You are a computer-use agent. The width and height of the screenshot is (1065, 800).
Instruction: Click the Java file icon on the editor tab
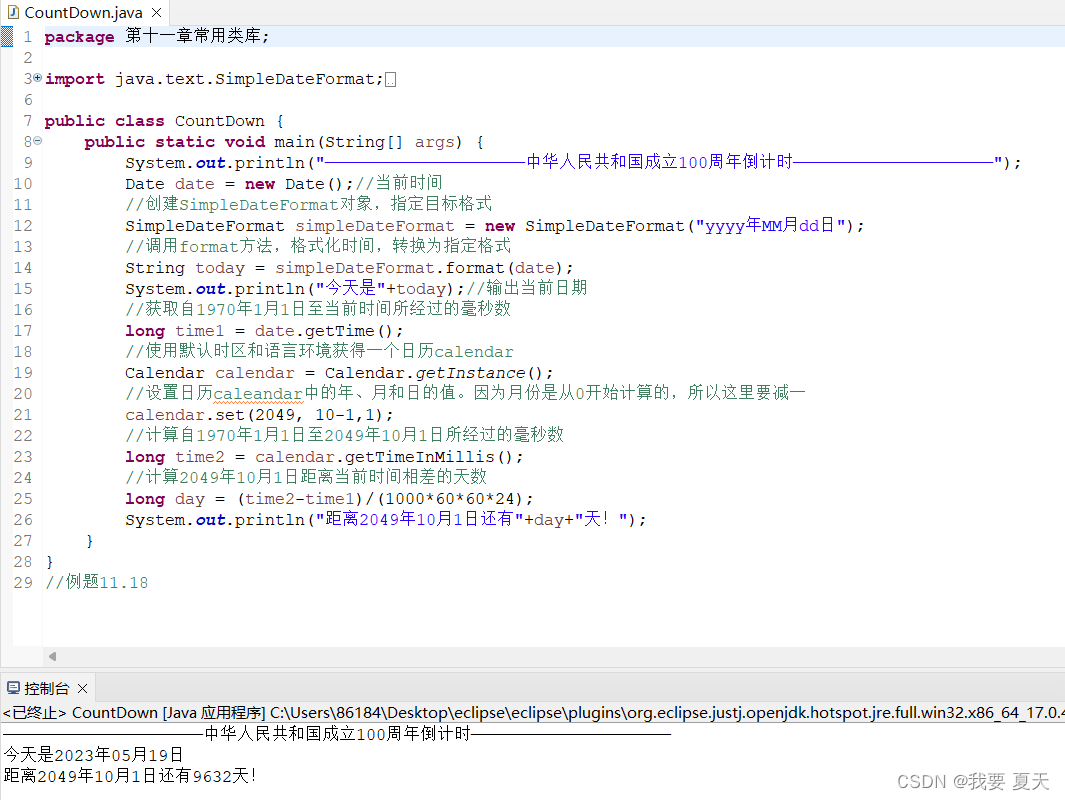(x=12, y=14)
